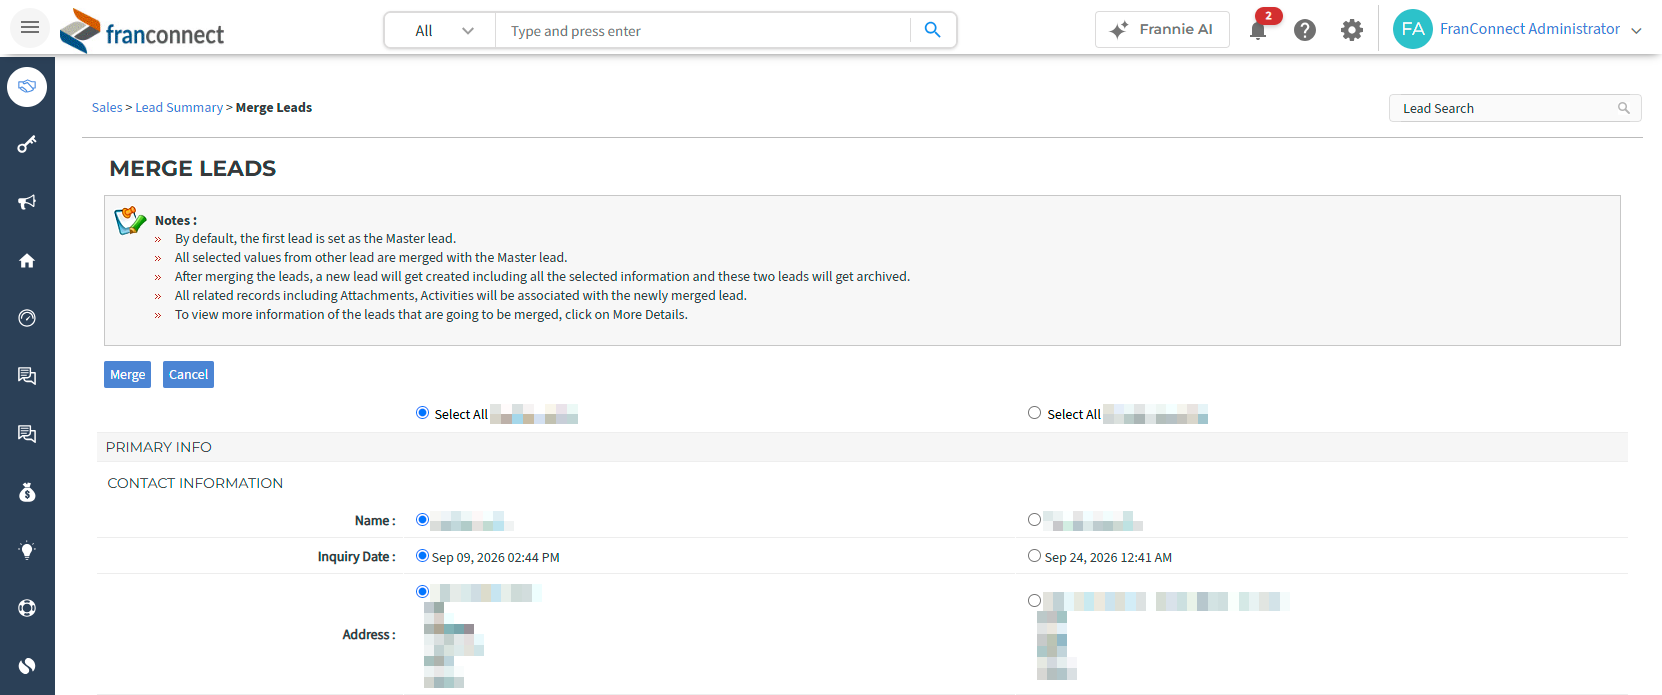Go to the home icon in sidebar
The height and width of the screenshot is (695, 1662).
click(x=27, y=260)
